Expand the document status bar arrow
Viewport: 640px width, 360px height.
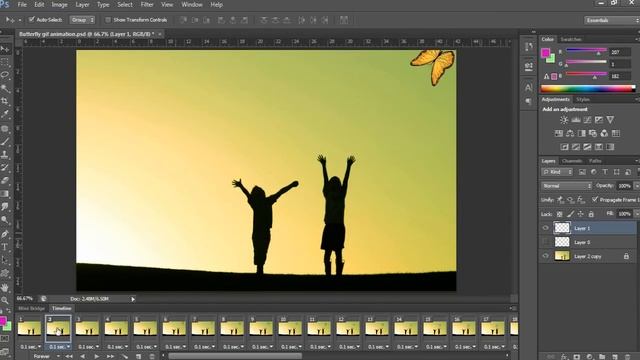133,299
